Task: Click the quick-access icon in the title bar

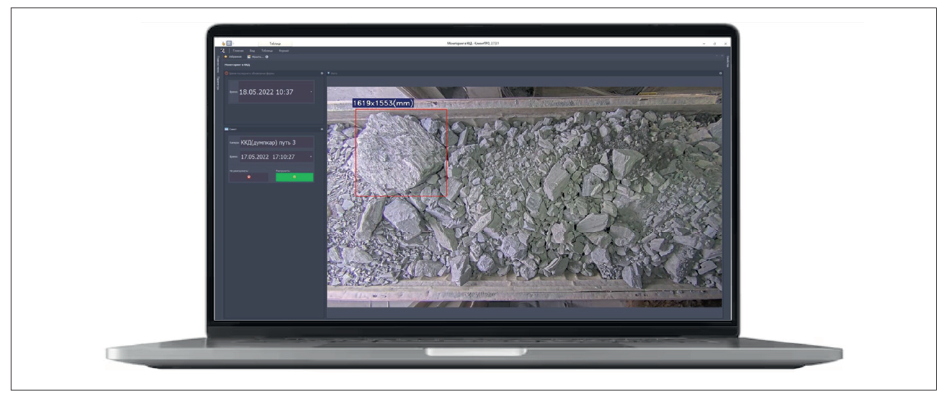Action: pyautogui.click(x=229, y=44)
